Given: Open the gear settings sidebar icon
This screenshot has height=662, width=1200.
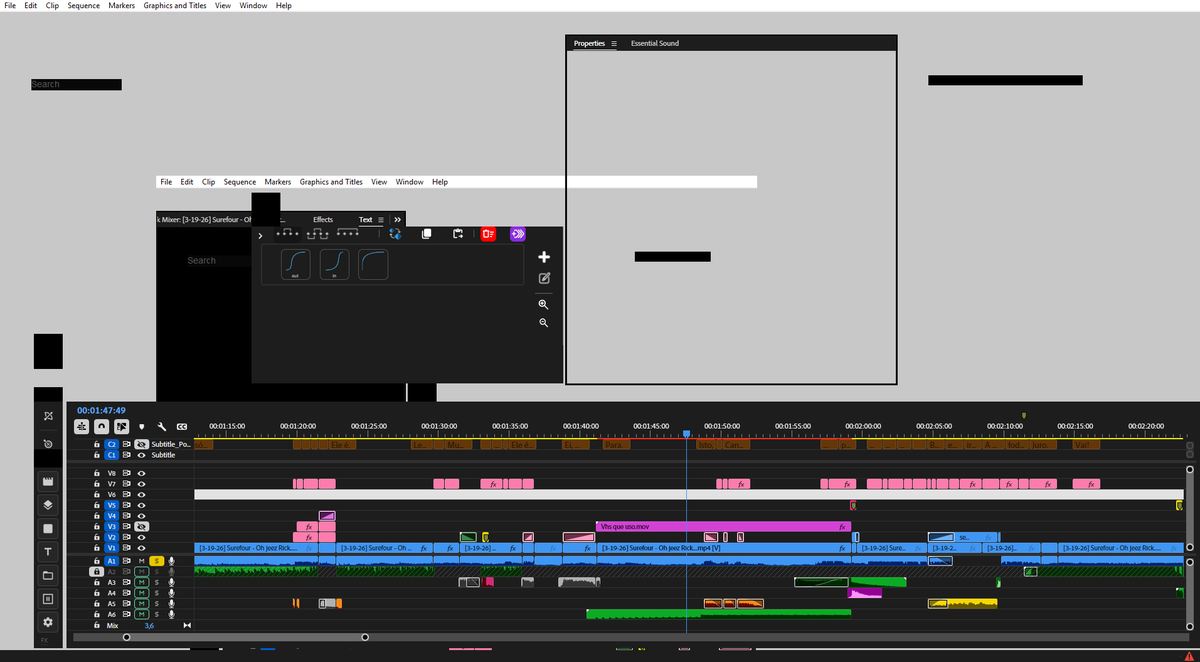Looking at the screenshot, I should 47,622.
